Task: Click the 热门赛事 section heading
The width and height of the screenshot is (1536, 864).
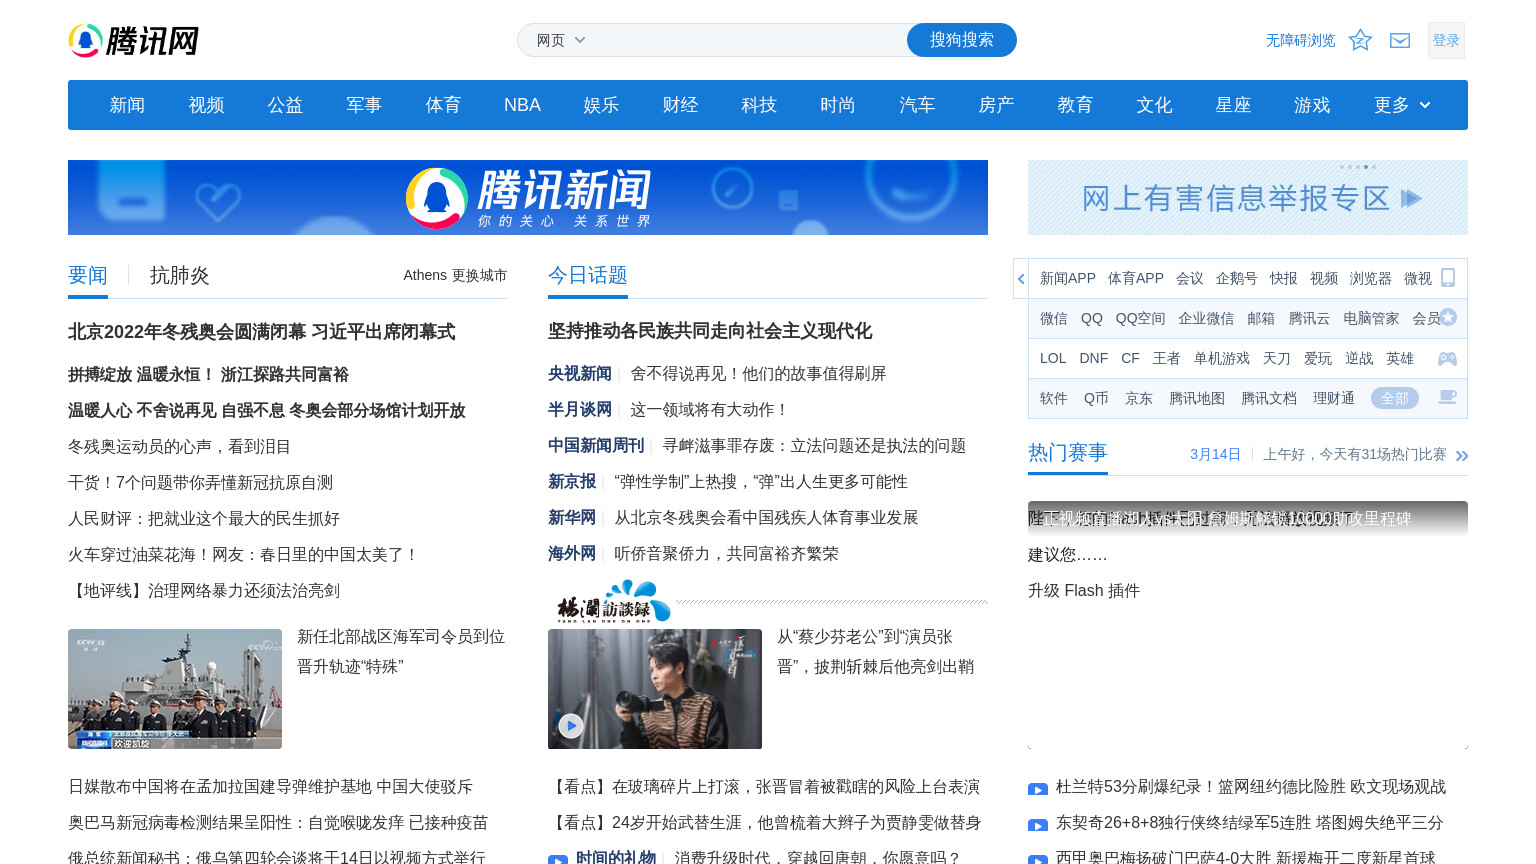Action: [x=1068, y=453]
